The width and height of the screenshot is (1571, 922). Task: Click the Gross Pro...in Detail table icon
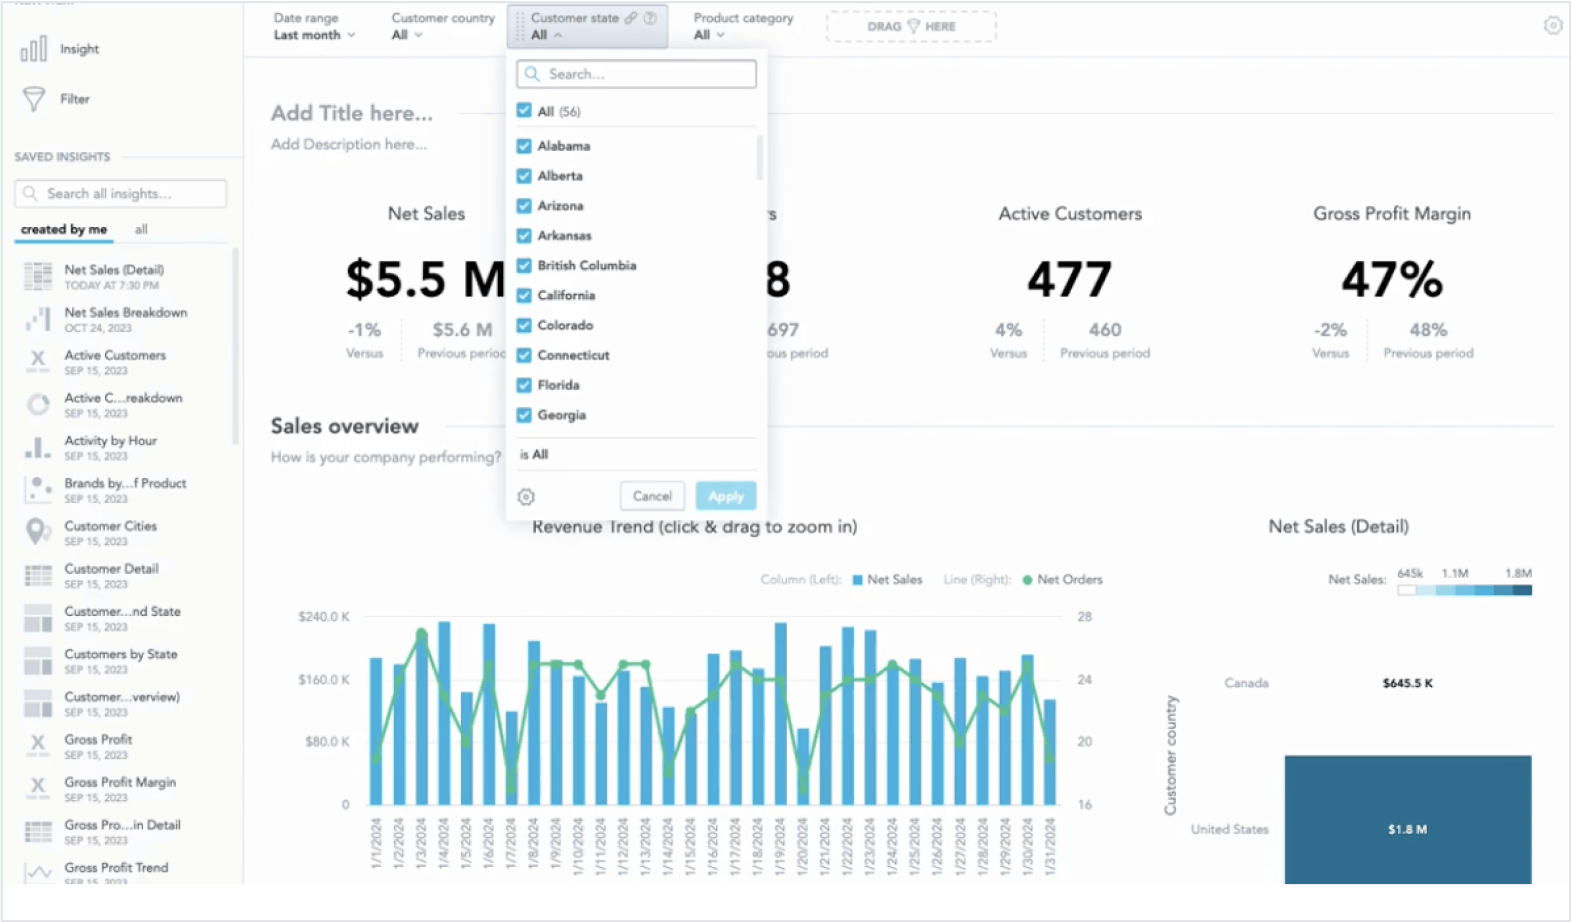tap(38, 831)
